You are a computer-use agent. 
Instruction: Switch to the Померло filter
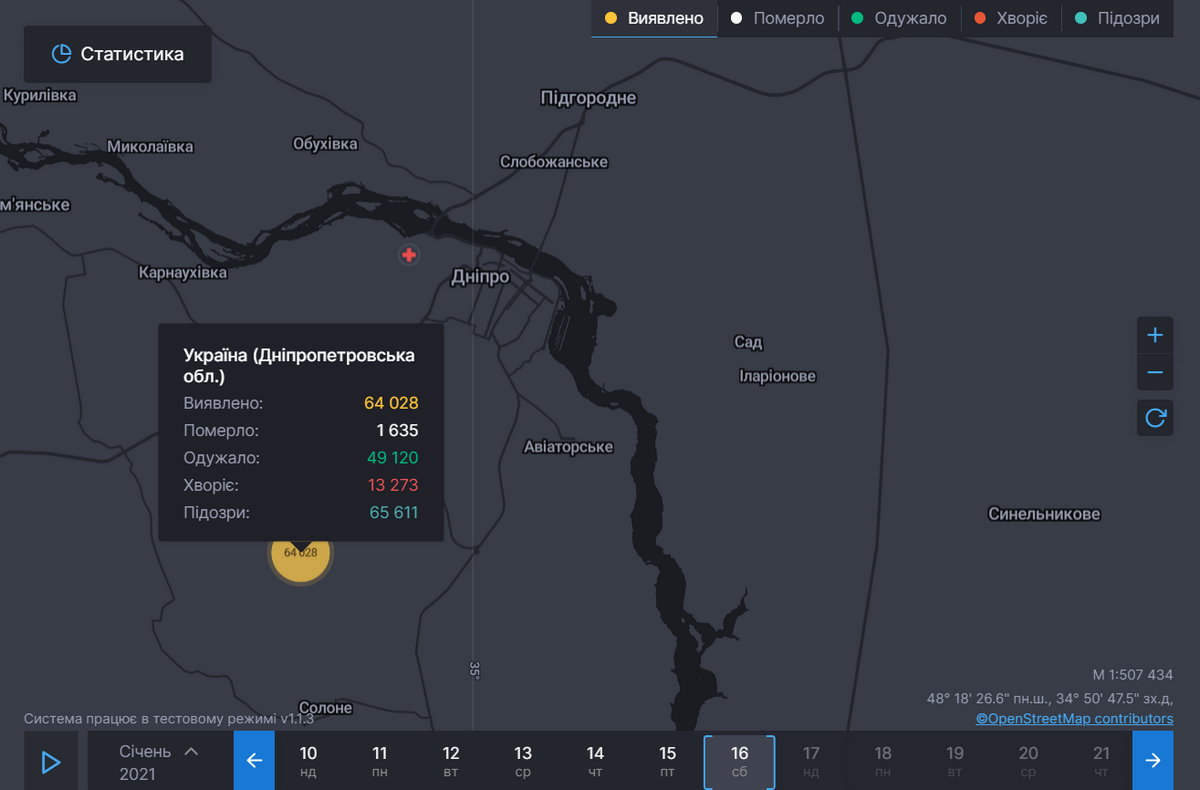(x=777, y=19)
